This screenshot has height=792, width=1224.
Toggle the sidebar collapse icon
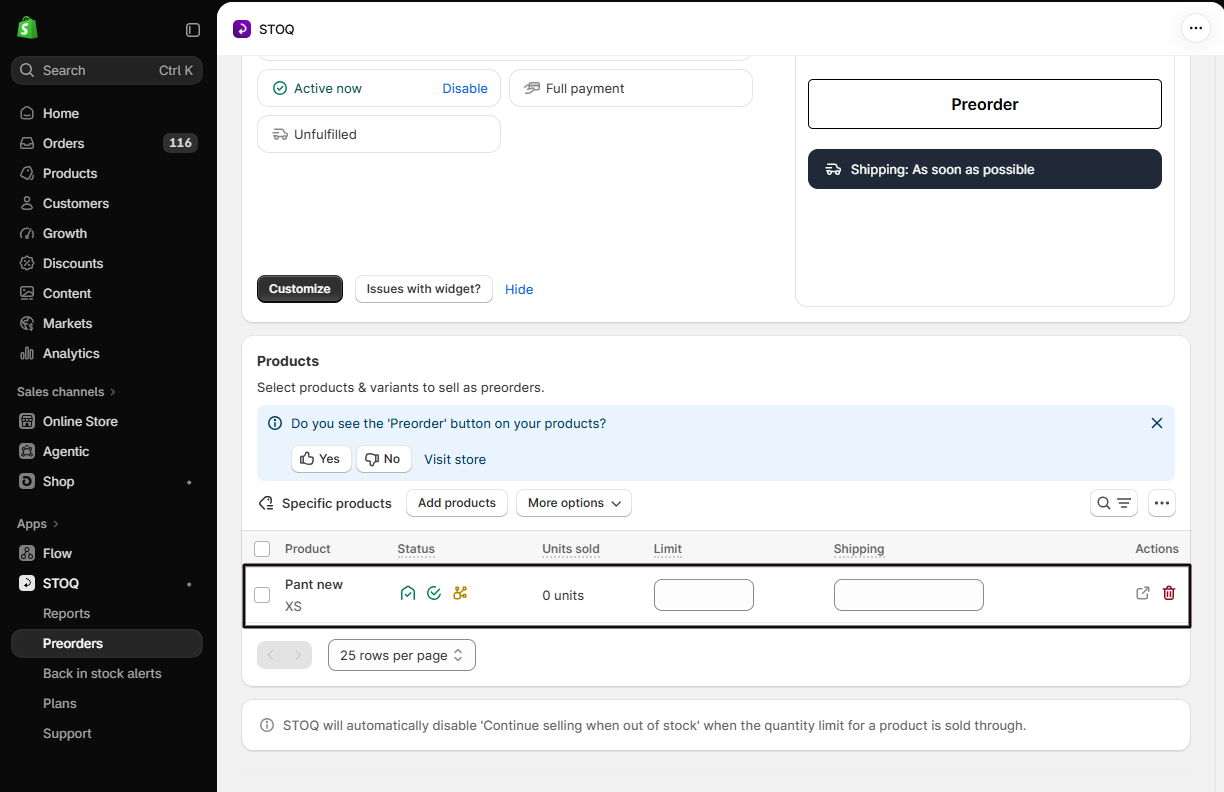(x=193, y=30)
